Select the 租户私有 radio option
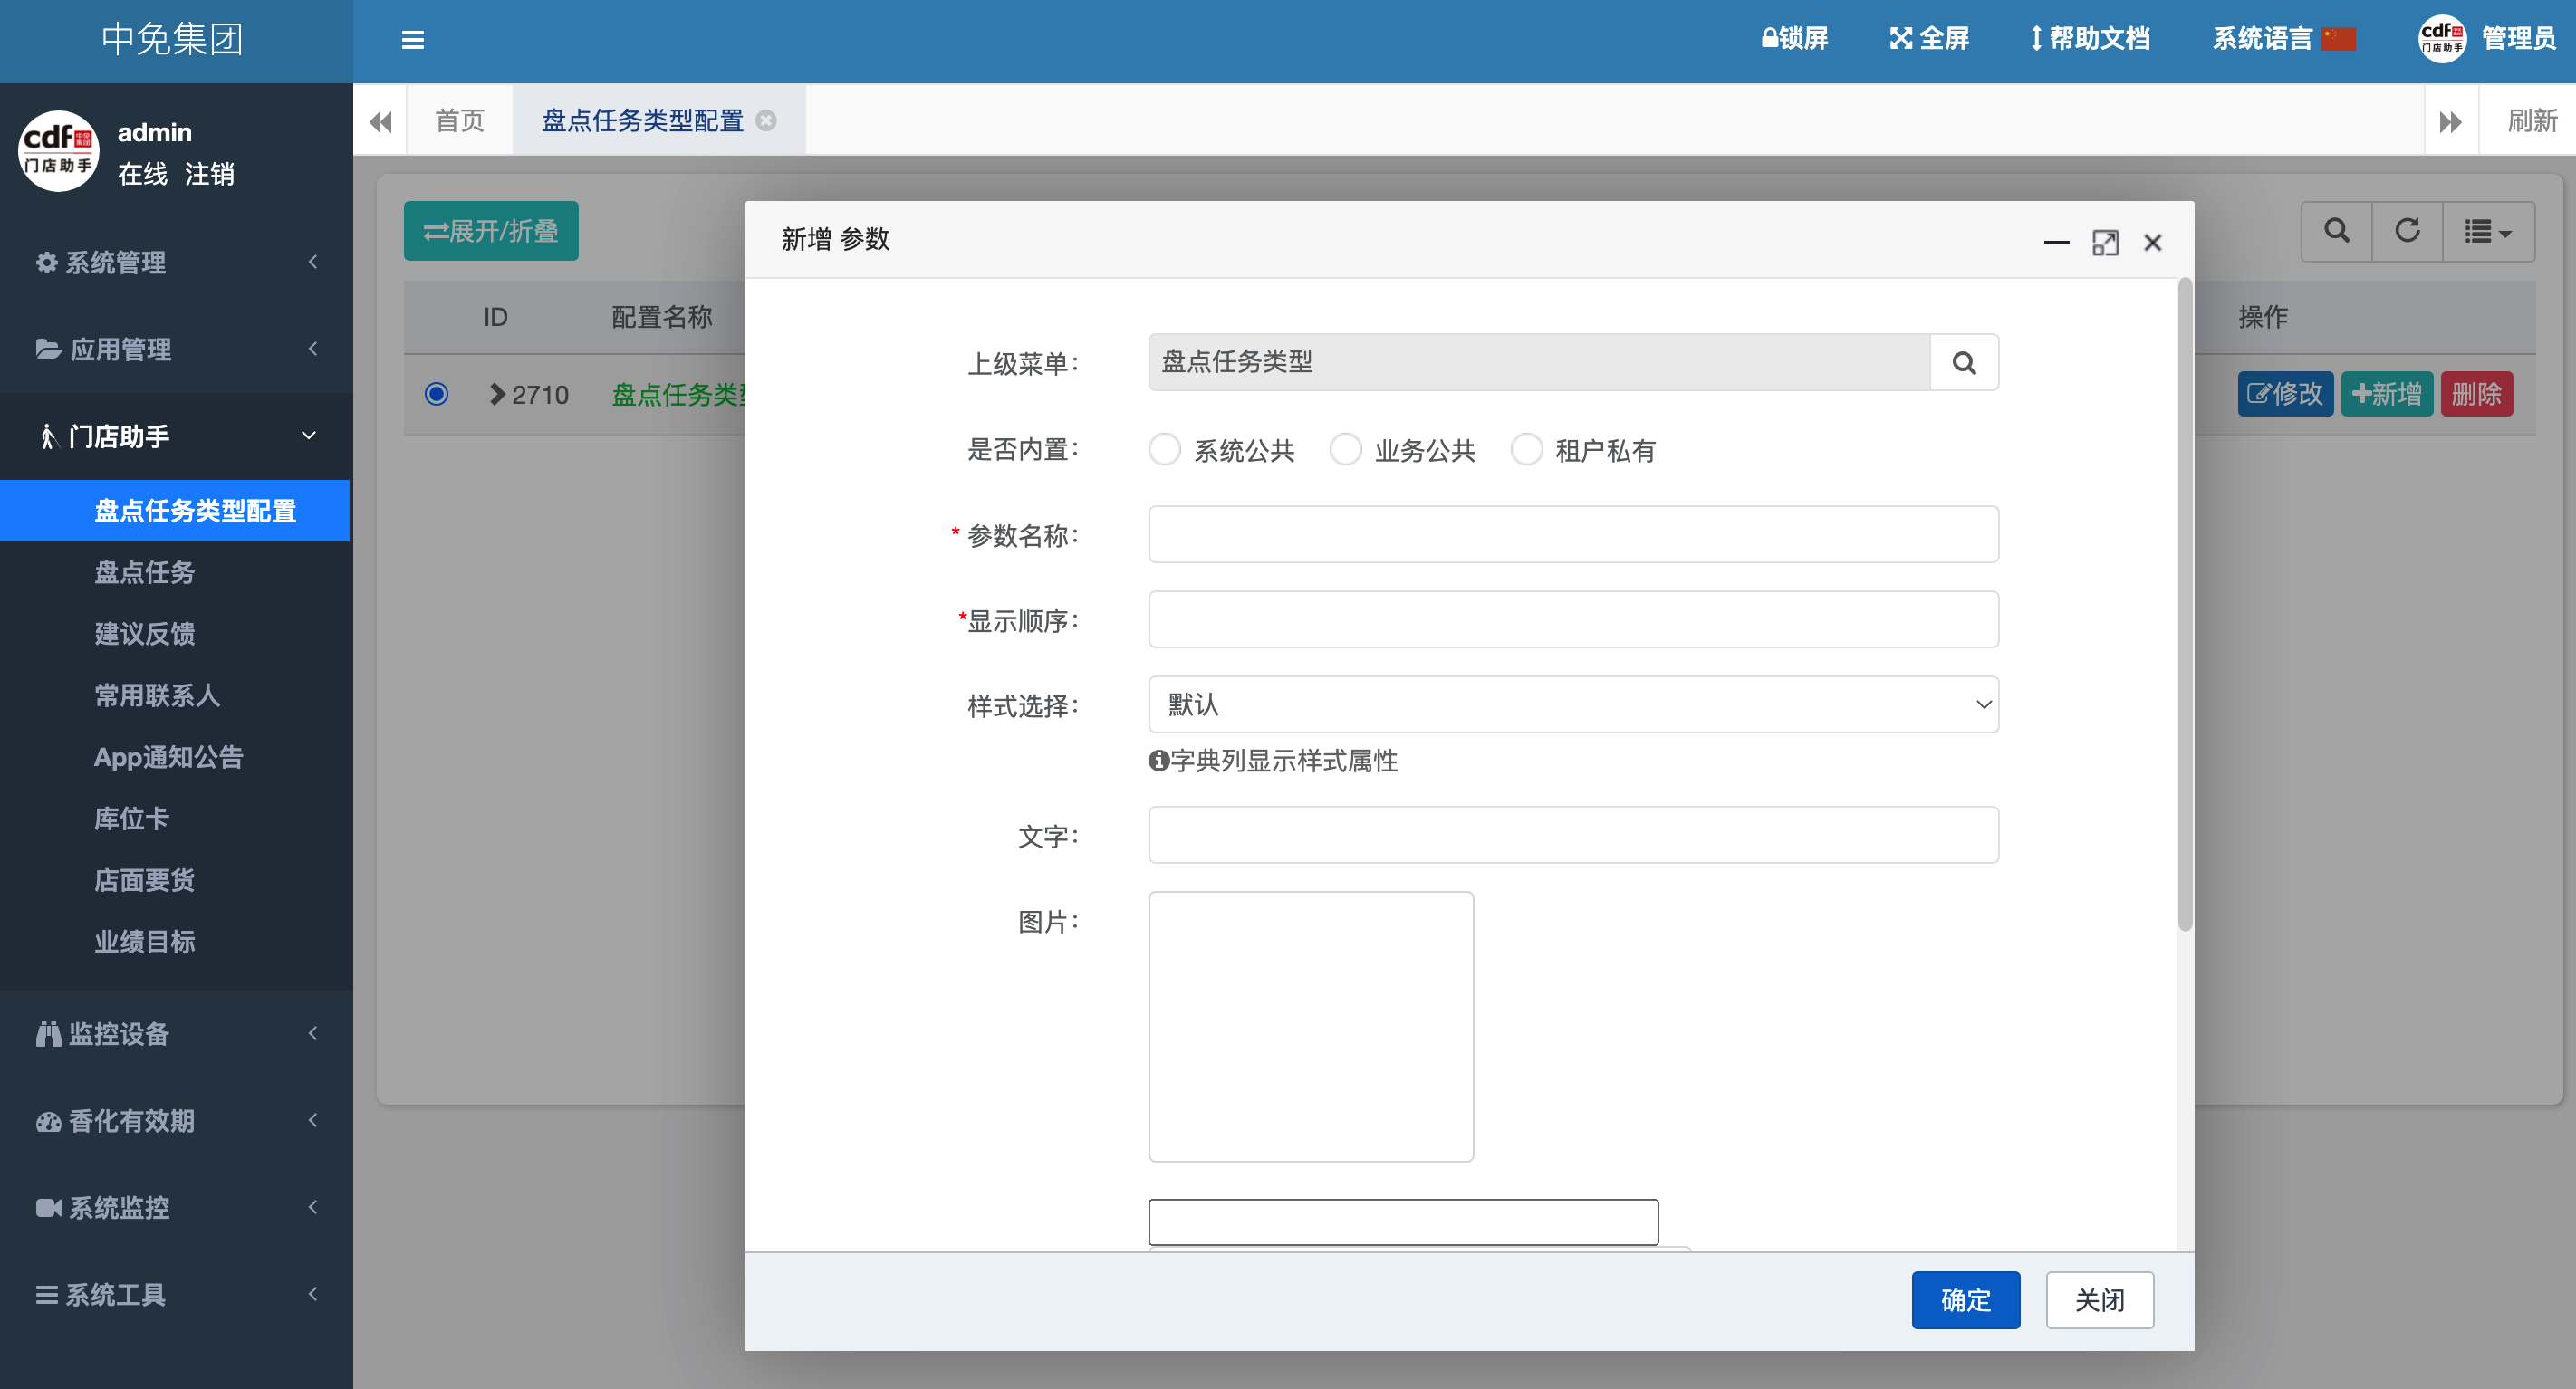The width and height of the screenshot is (2576, 1389). pos(1526,450)
